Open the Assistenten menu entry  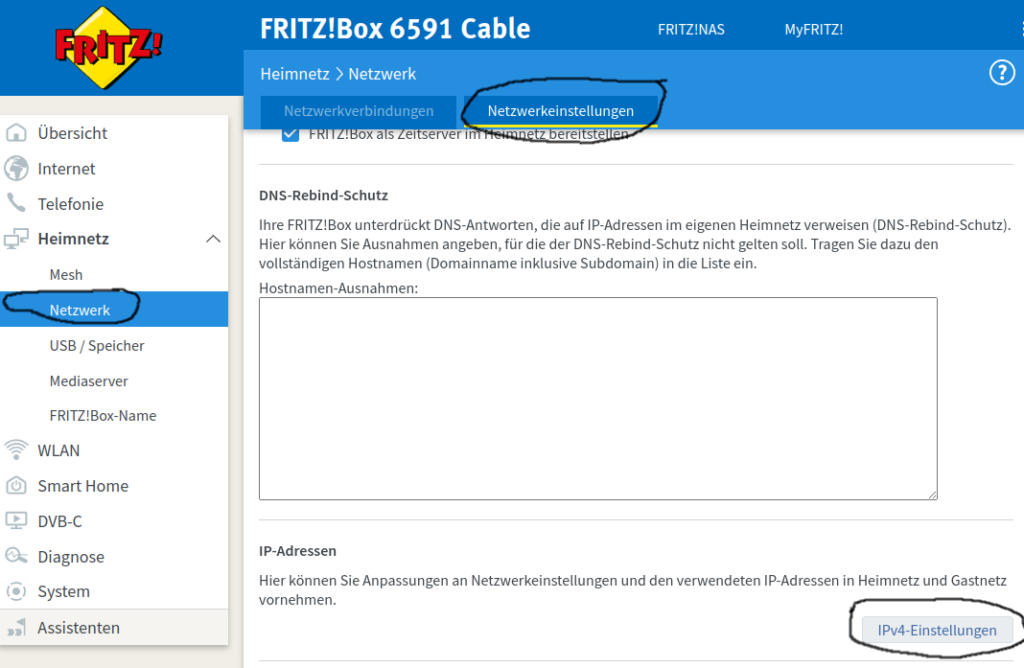click(x=114, y=628)
